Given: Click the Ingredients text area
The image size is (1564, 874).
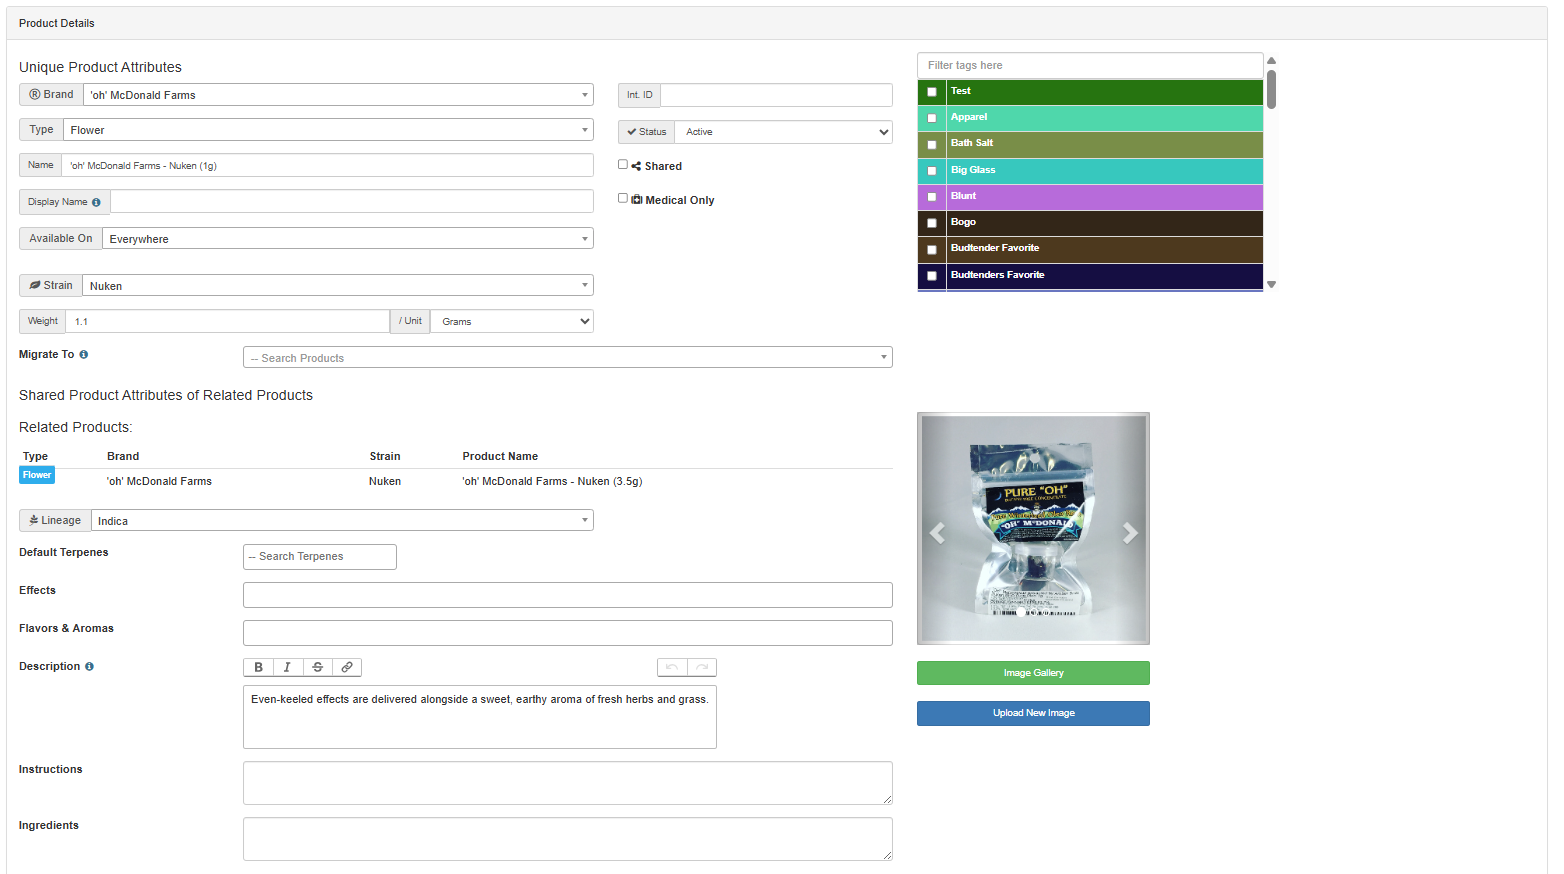Looking at the screenshot, I should coord(568,839).
